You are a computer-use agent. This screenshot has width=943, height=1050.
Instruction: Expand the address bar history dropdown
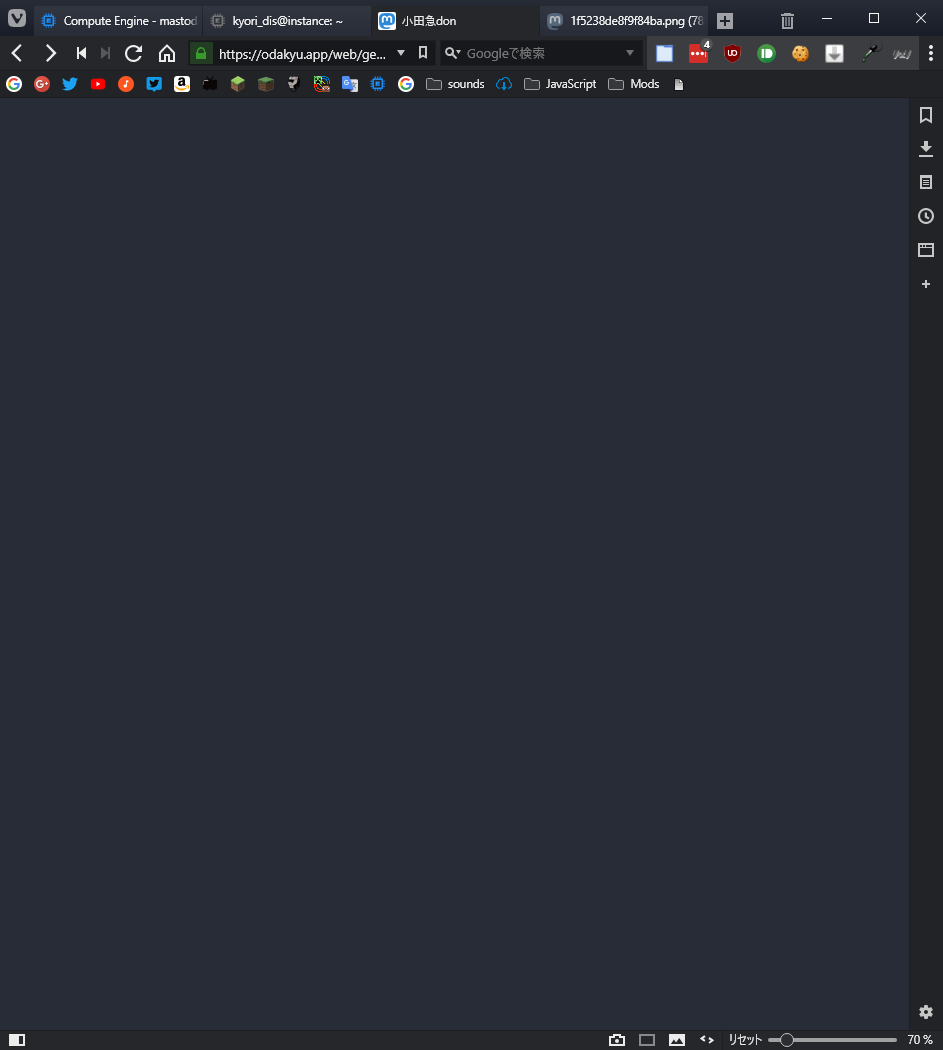[x=401, y=53]
